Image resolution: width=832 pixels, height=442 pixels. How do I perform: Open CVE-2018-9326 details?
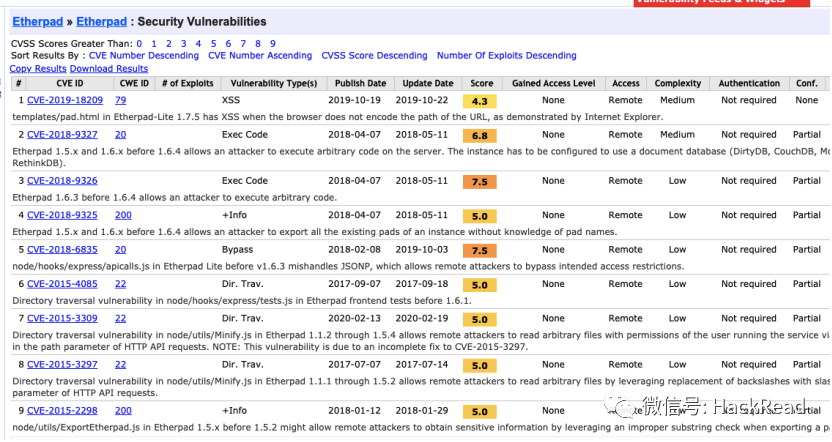point(62,181)
